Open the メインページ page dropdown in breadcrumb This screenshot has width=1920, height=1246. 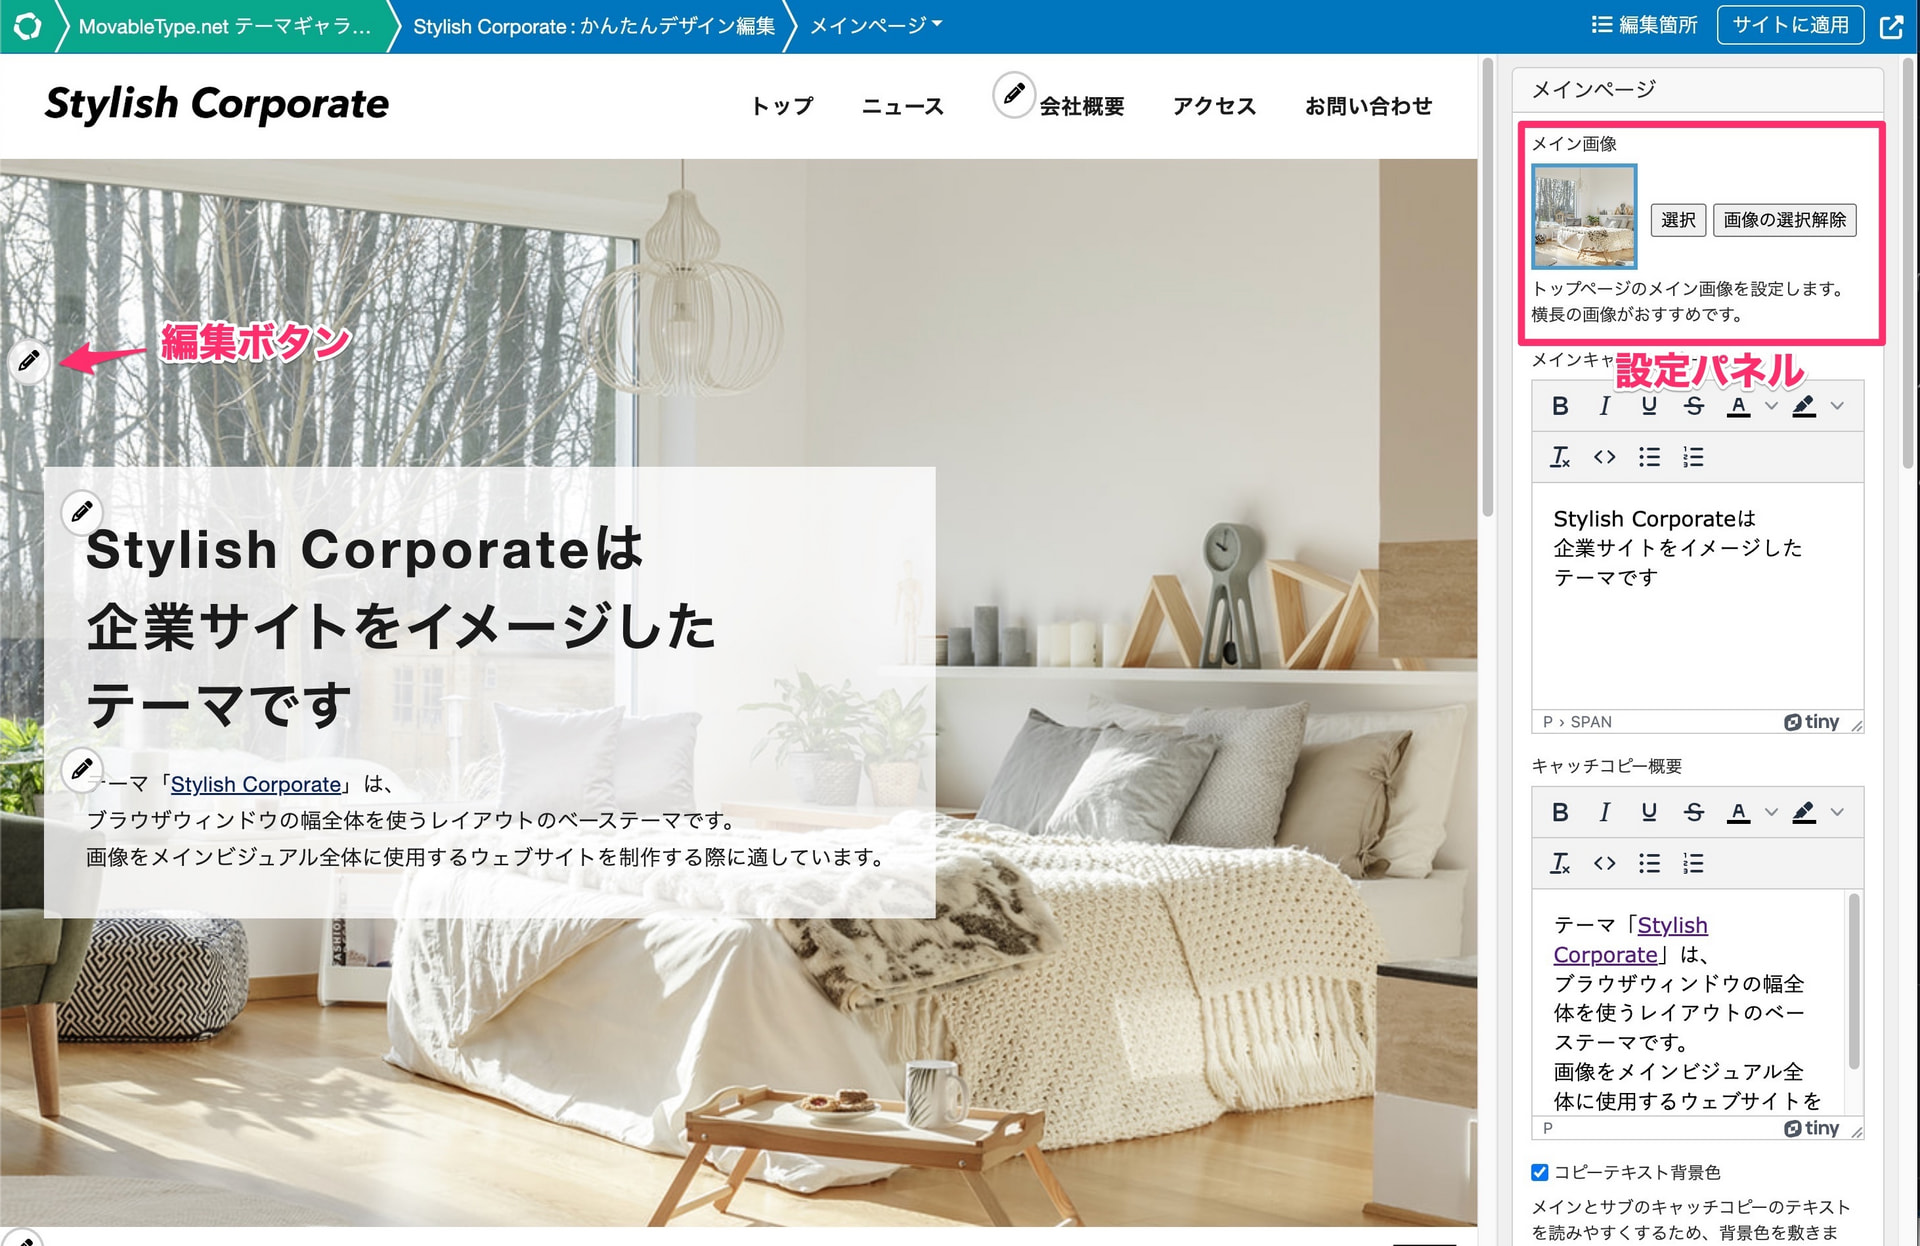pos(876,26)
